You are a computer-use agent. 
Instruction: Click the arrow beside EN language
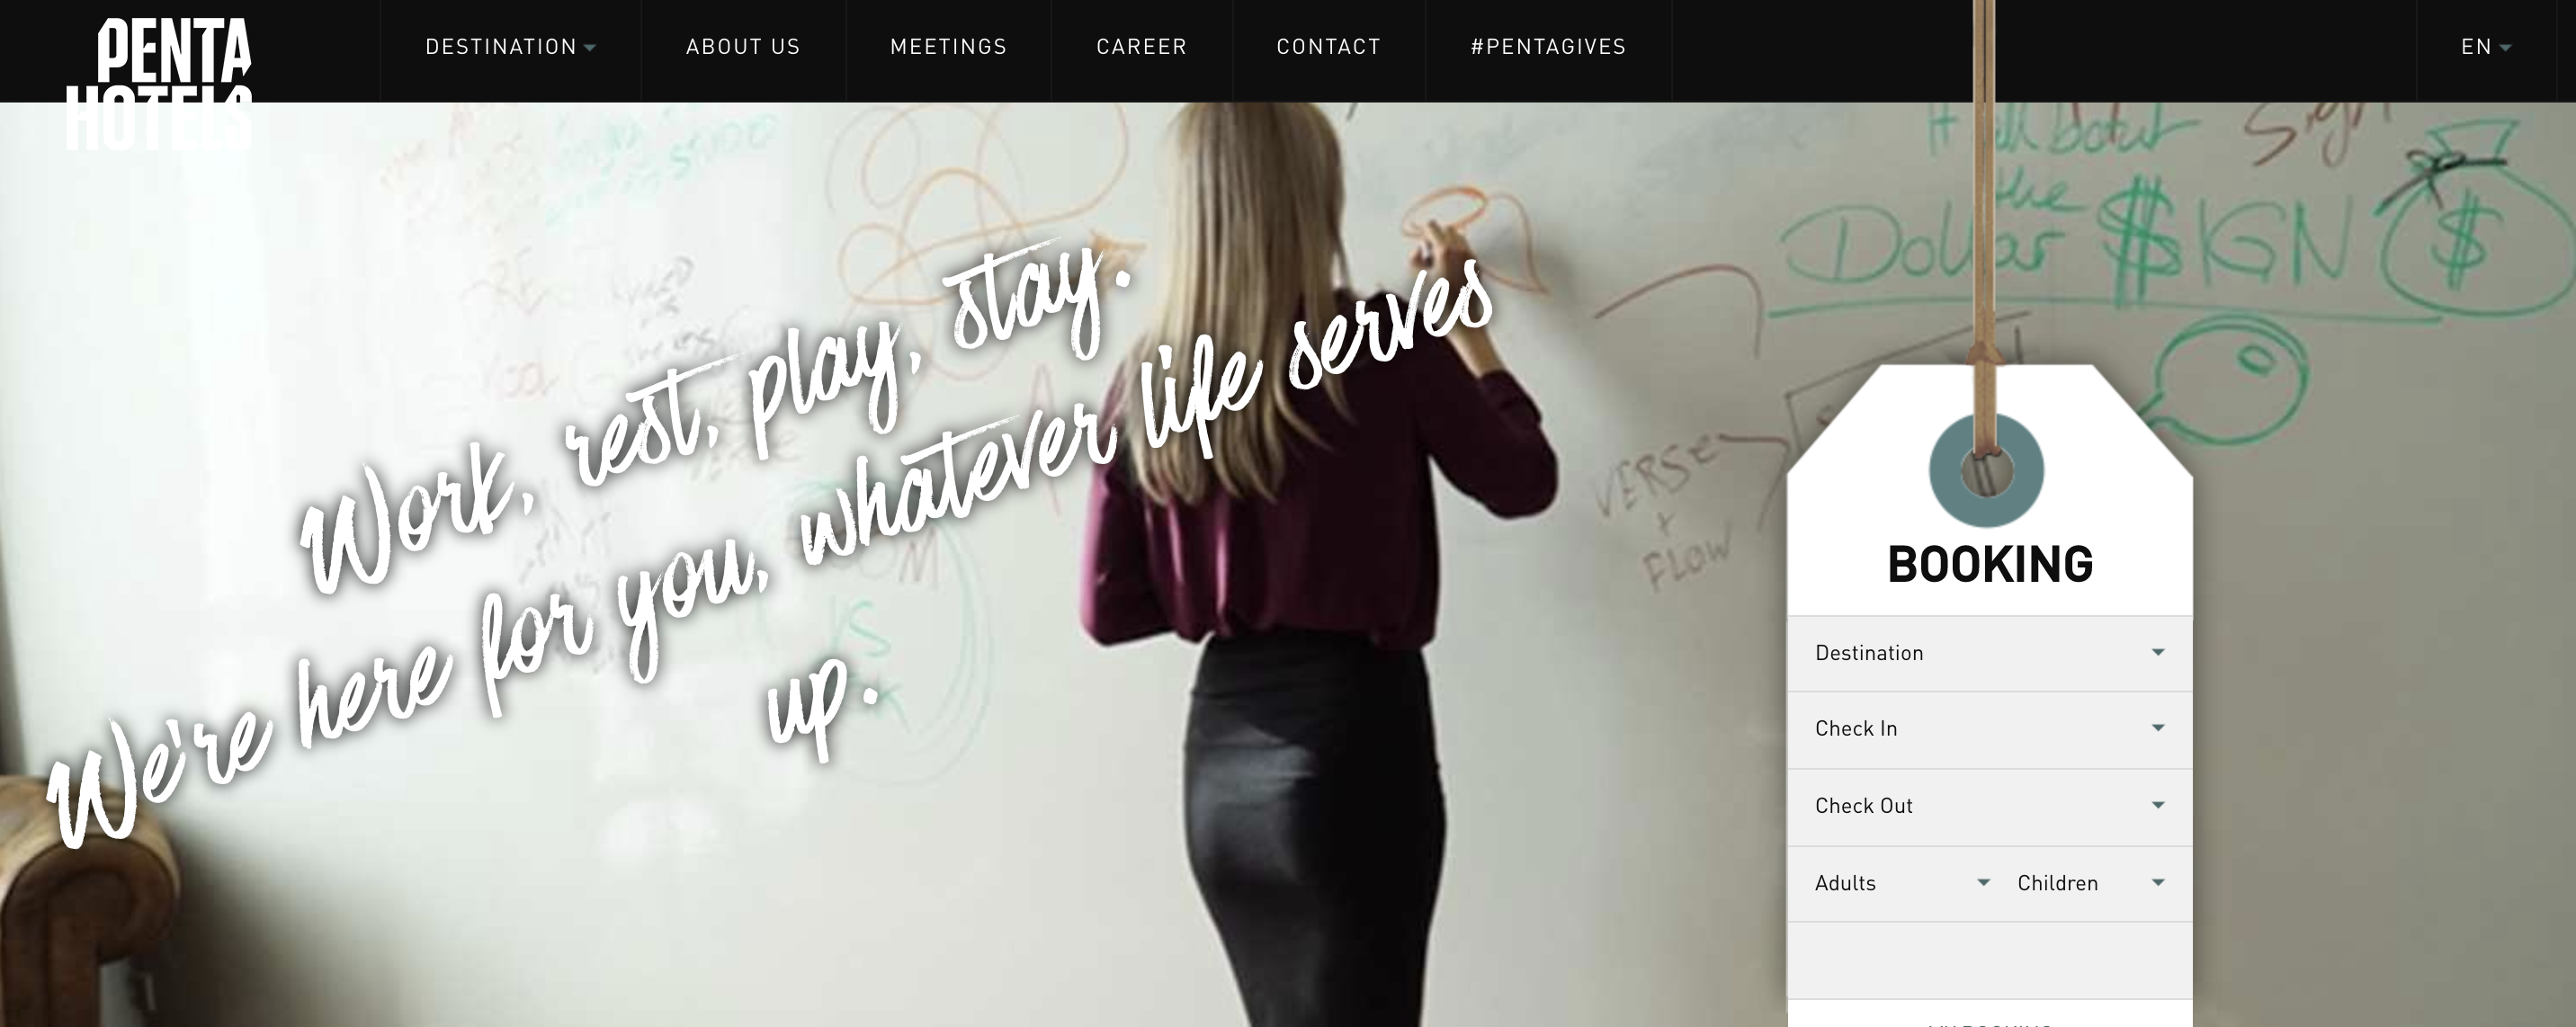[2505, 48]
